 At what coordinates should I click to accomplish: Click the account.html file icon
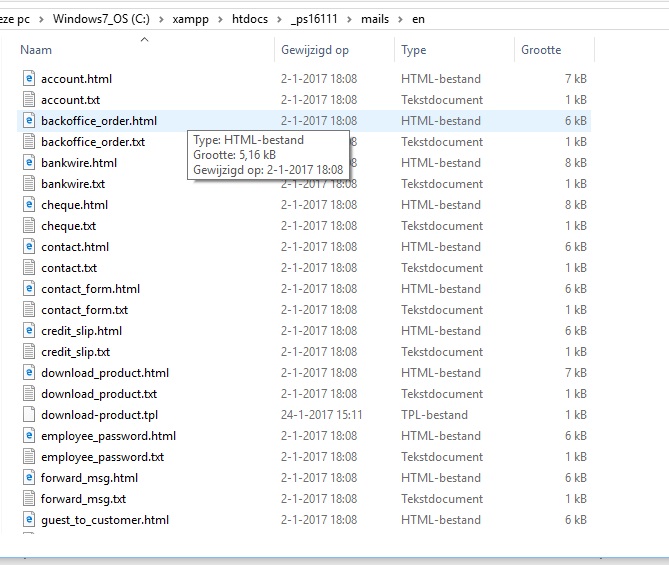click(29, 79)
